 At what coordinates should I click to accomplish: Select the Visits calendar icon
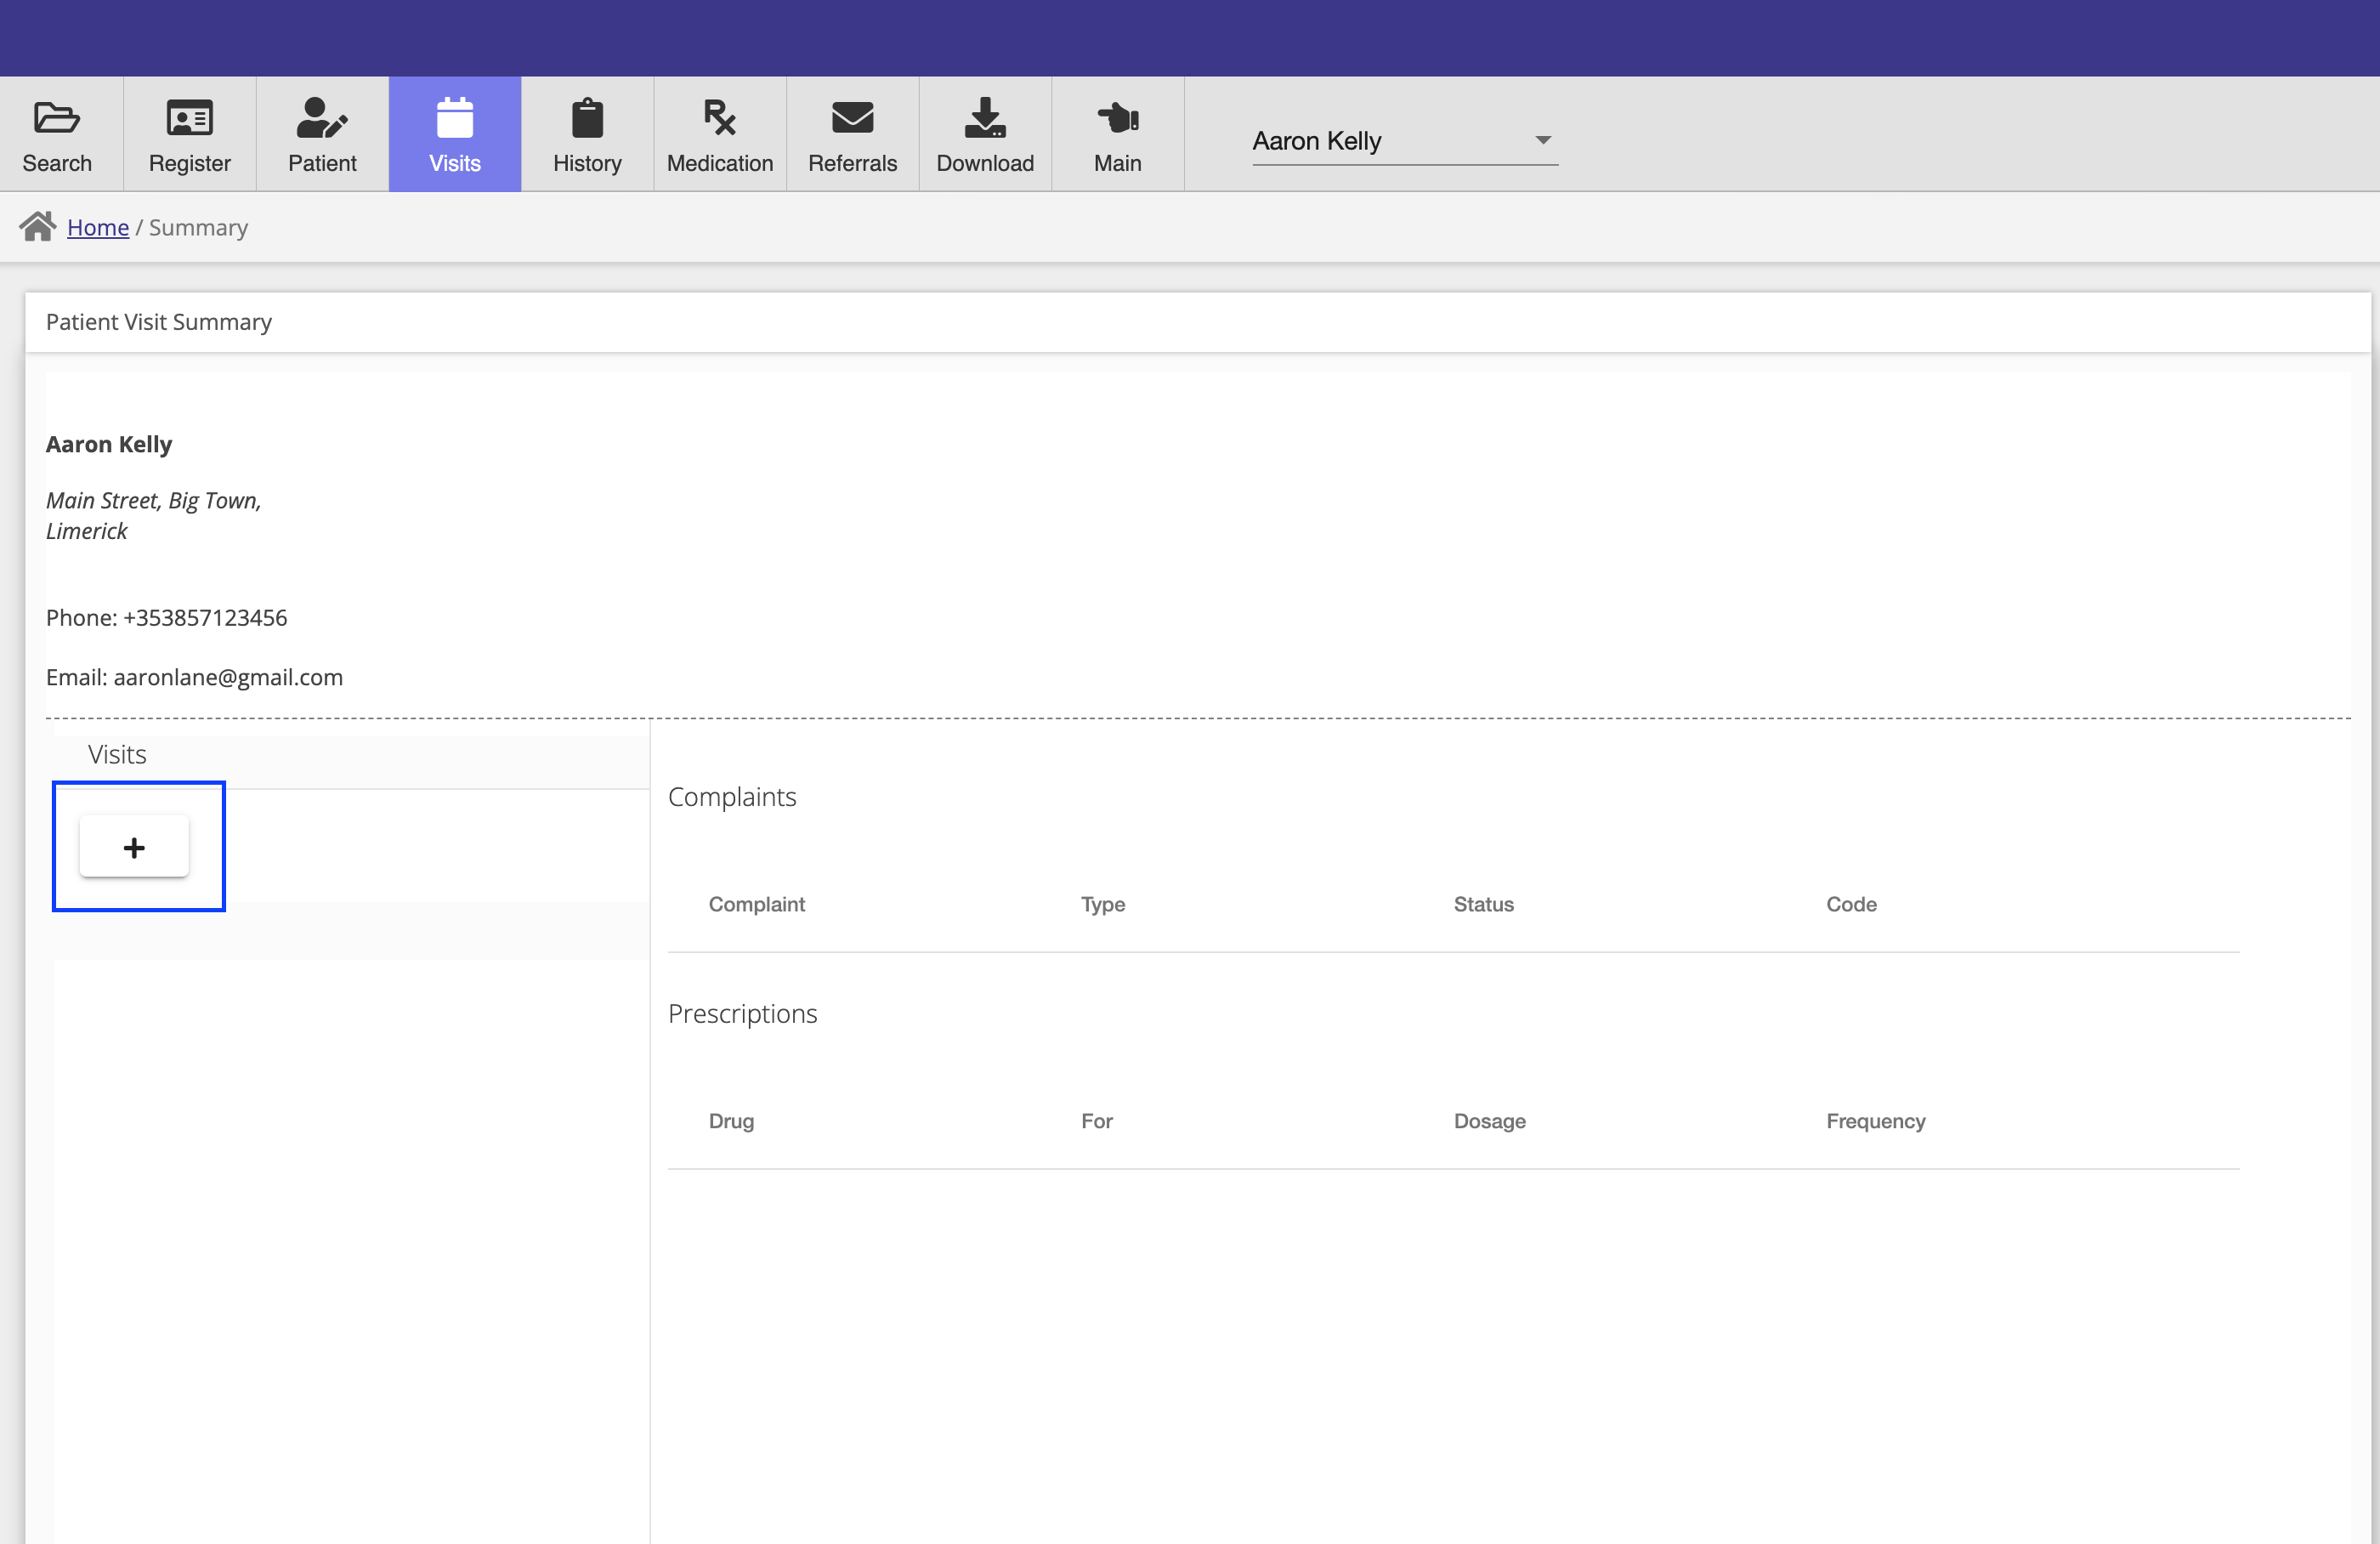pos(455,118)
